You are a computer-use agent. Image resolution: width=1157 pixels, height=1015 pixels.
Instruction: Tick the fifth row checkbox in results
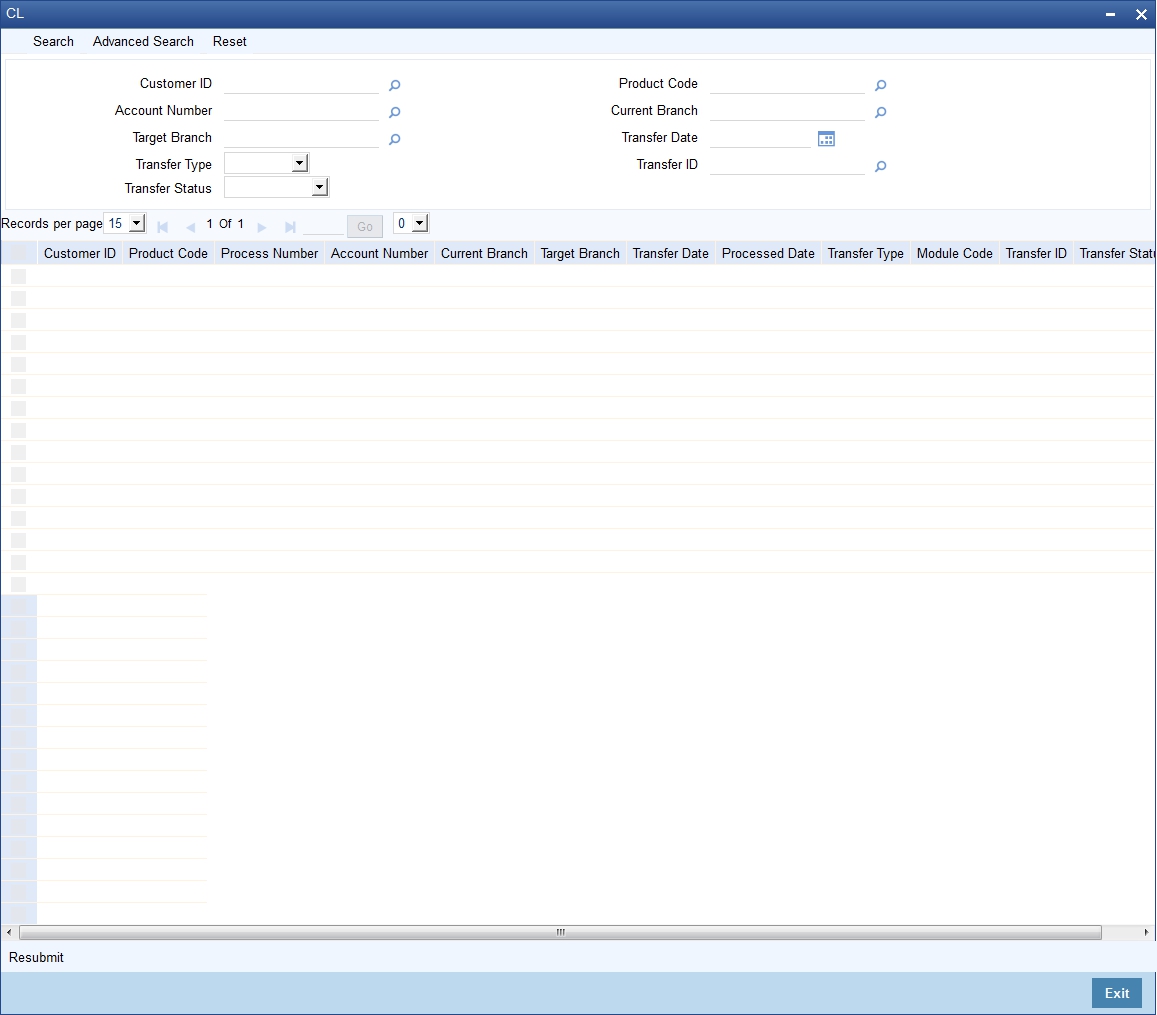pos(18,364)
